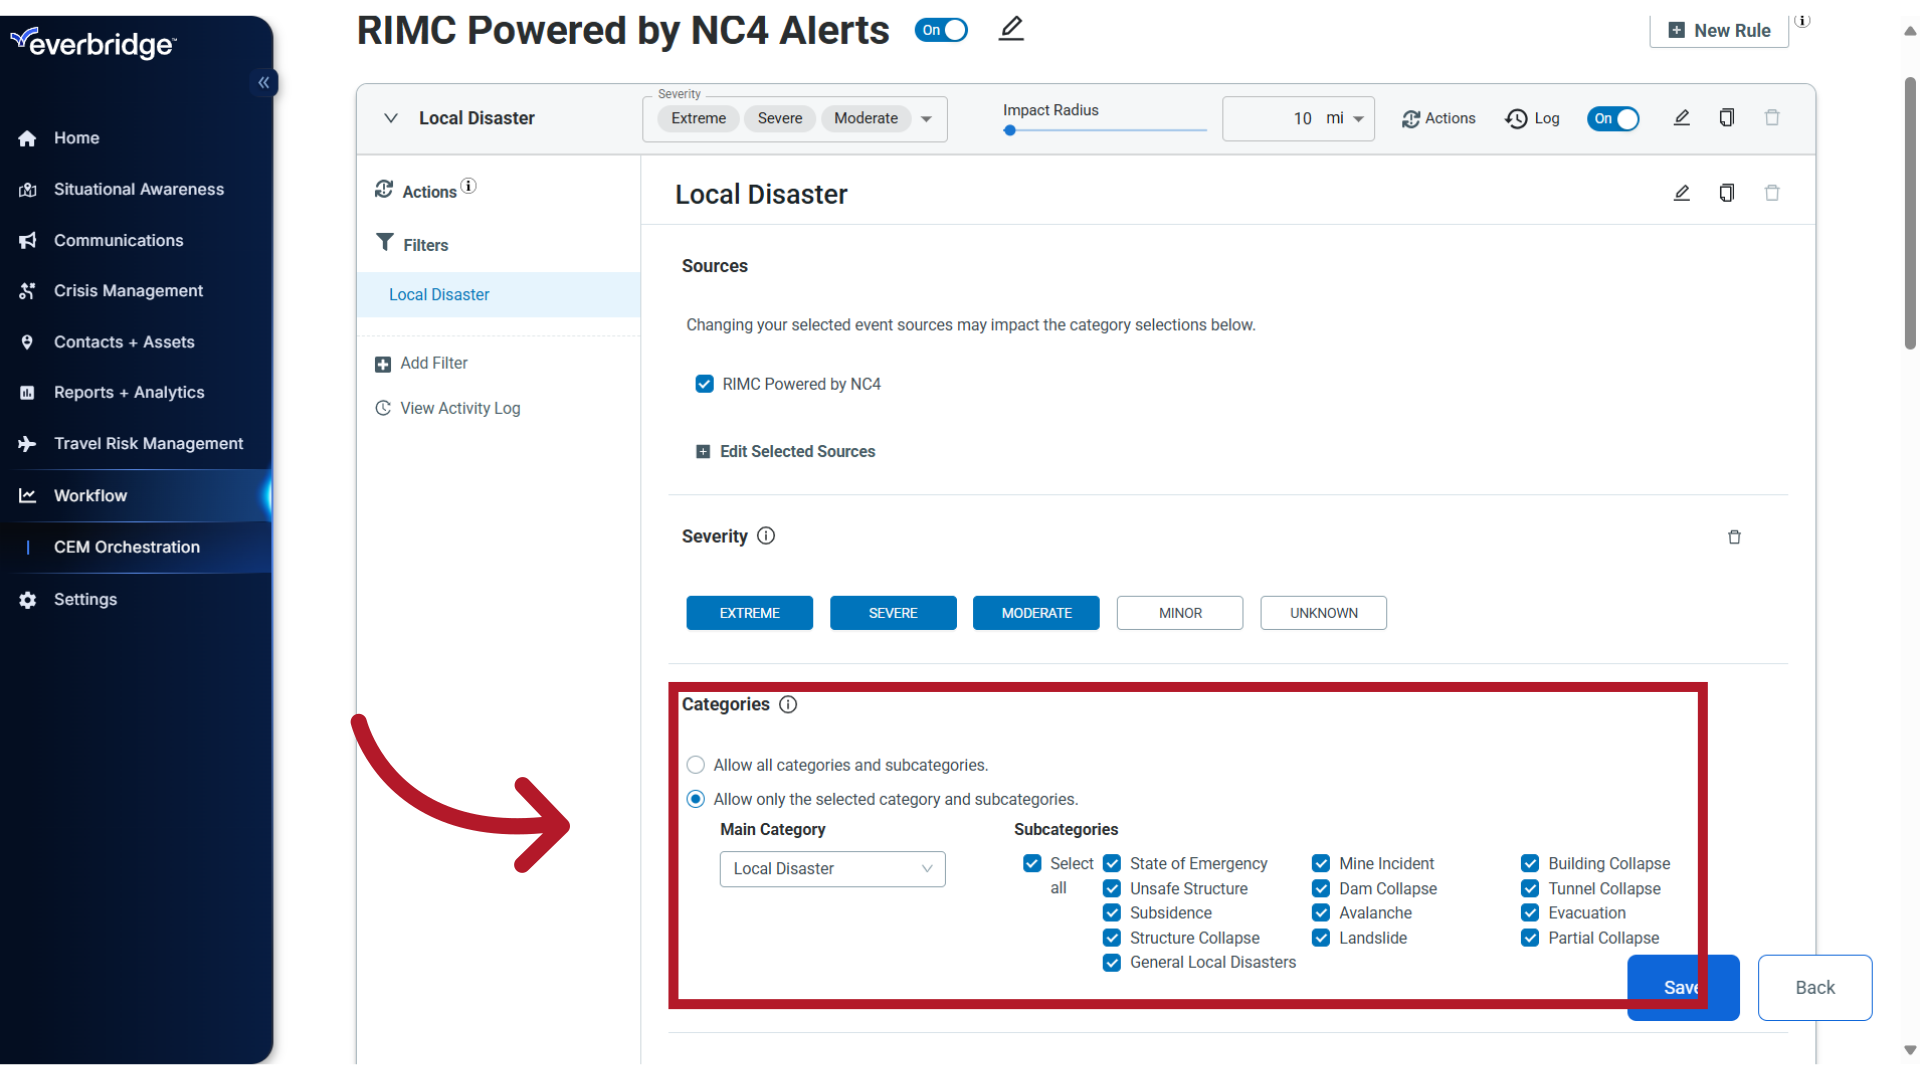Select Allow all categories and subcategories
Image resolution: width=1920 pixels, height=1080 pixels.
696,765
